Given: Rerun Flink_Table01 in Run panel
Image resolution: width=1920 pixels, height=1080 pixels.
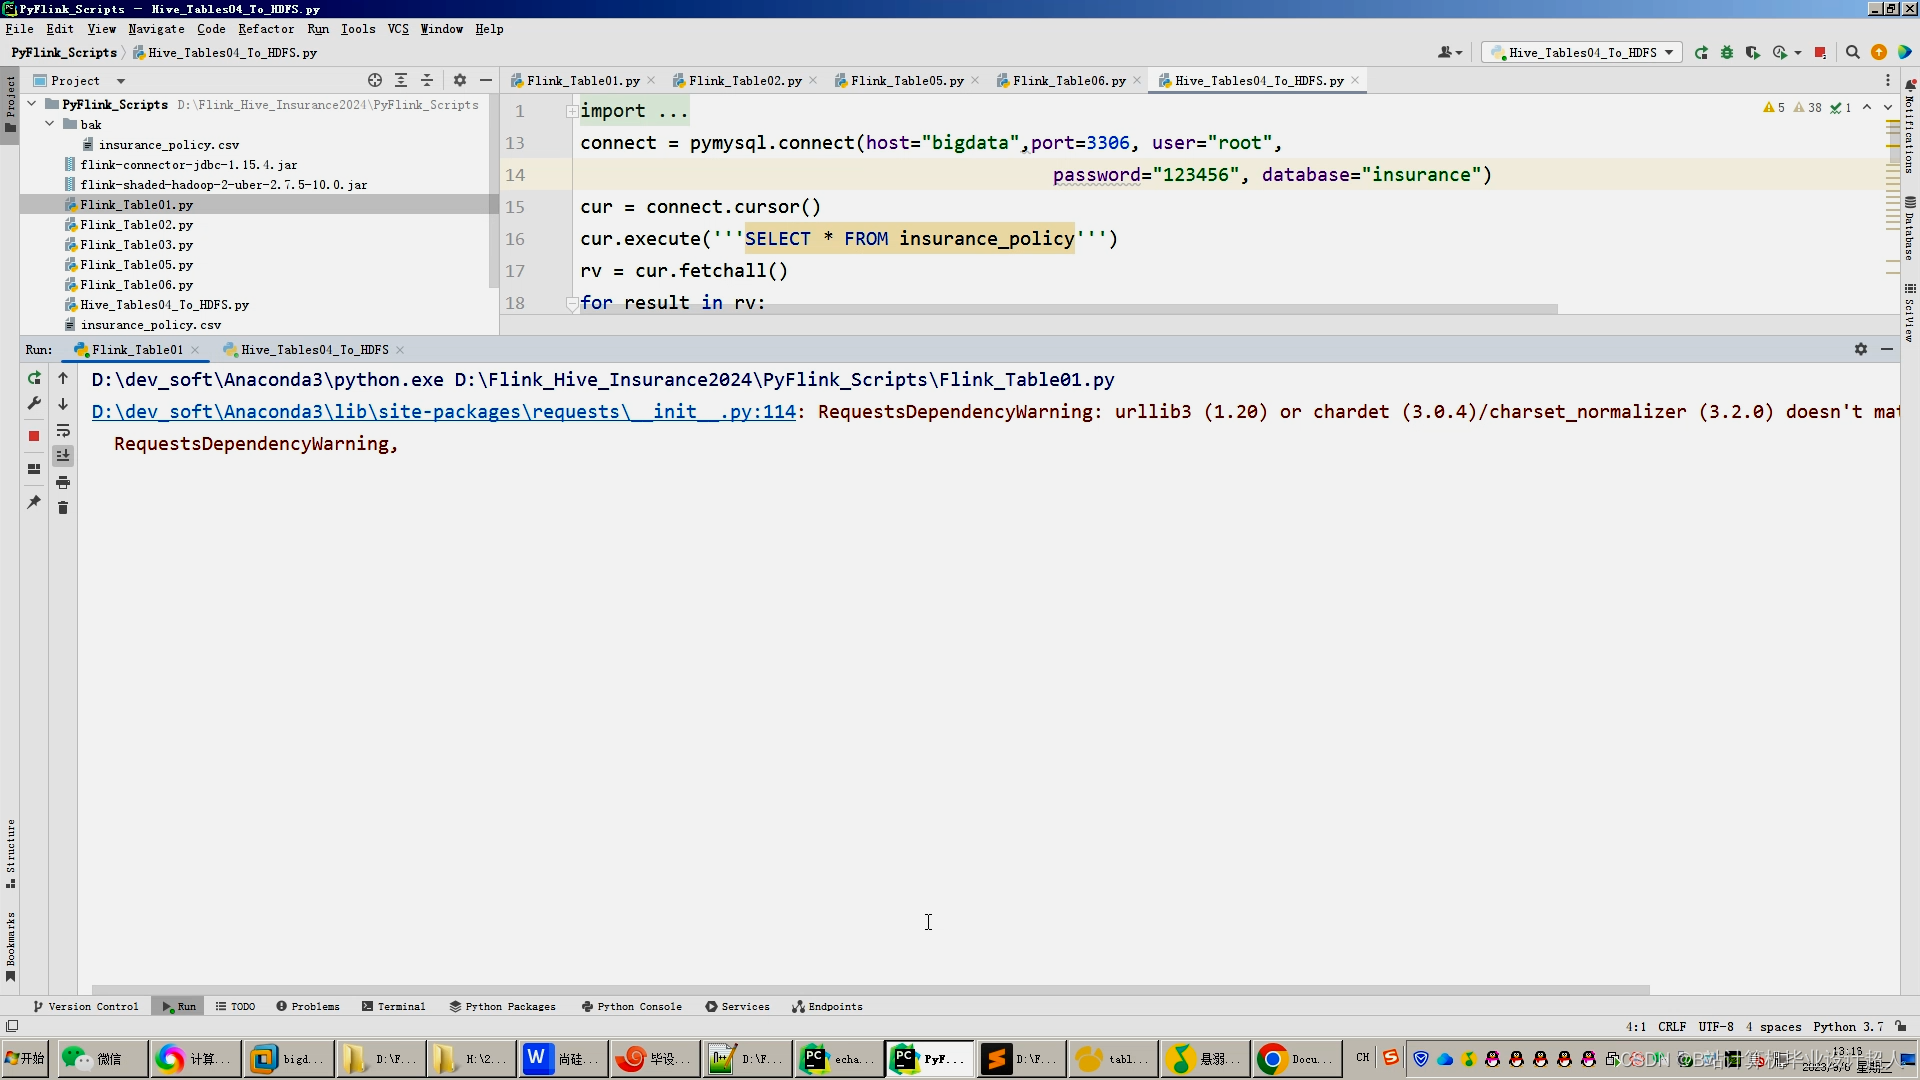Looking at the screenshot, I should [x=34, y=378].
